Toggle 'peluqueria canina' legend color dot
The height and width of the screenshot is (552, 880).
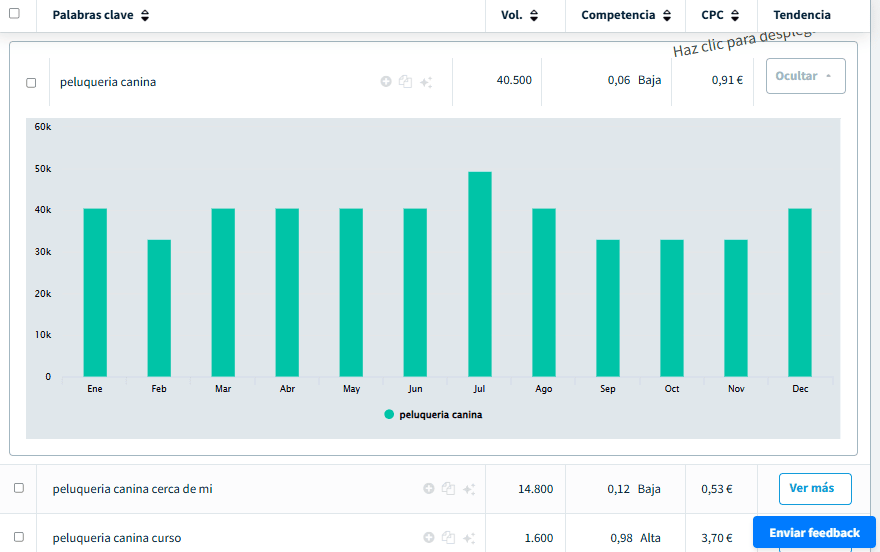tap(389, 414)
